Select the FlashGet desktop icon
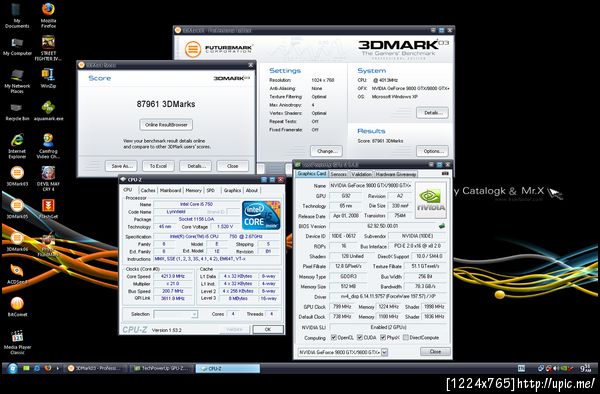600x394 pixels. (x=48, y=209)
